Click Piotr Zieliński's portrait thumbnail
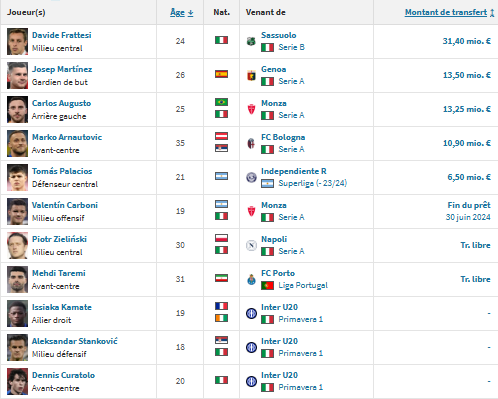This screenshot has height=399, width=498. 17,245
